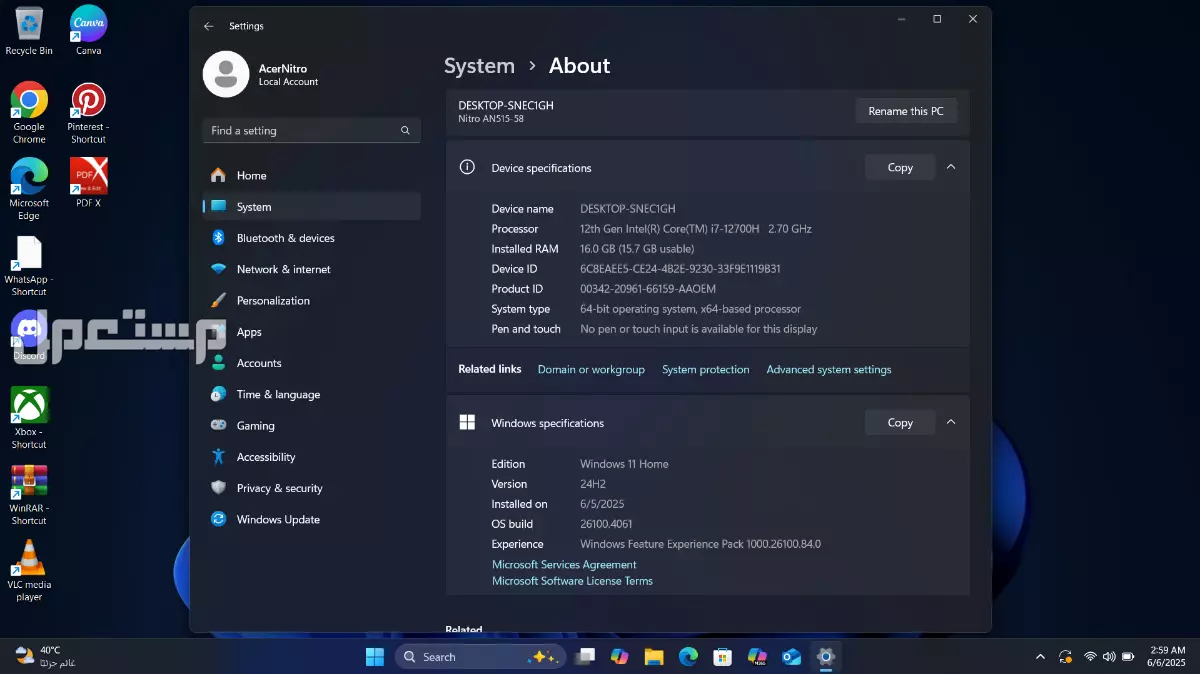Open Accessibility settings in sidebar
This screenshot has width=1200, height=674.
[311, 457]
